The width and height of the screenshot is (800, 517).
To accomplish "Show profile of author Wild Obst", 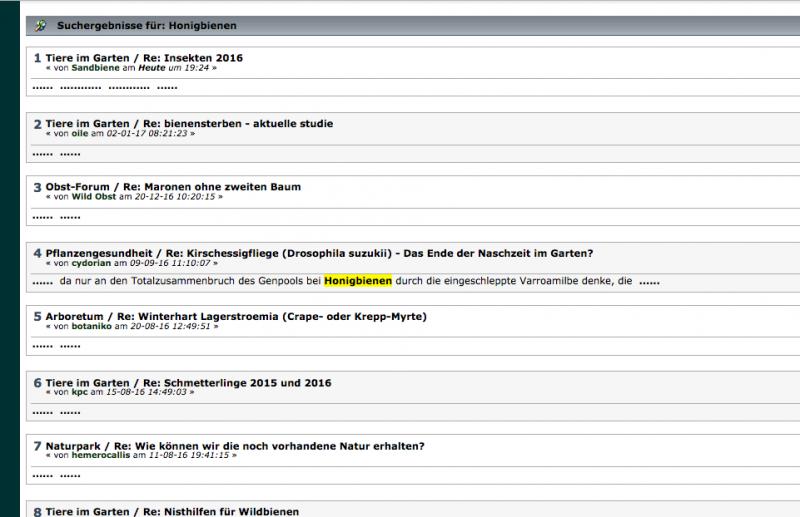I will tap(94, 197).
